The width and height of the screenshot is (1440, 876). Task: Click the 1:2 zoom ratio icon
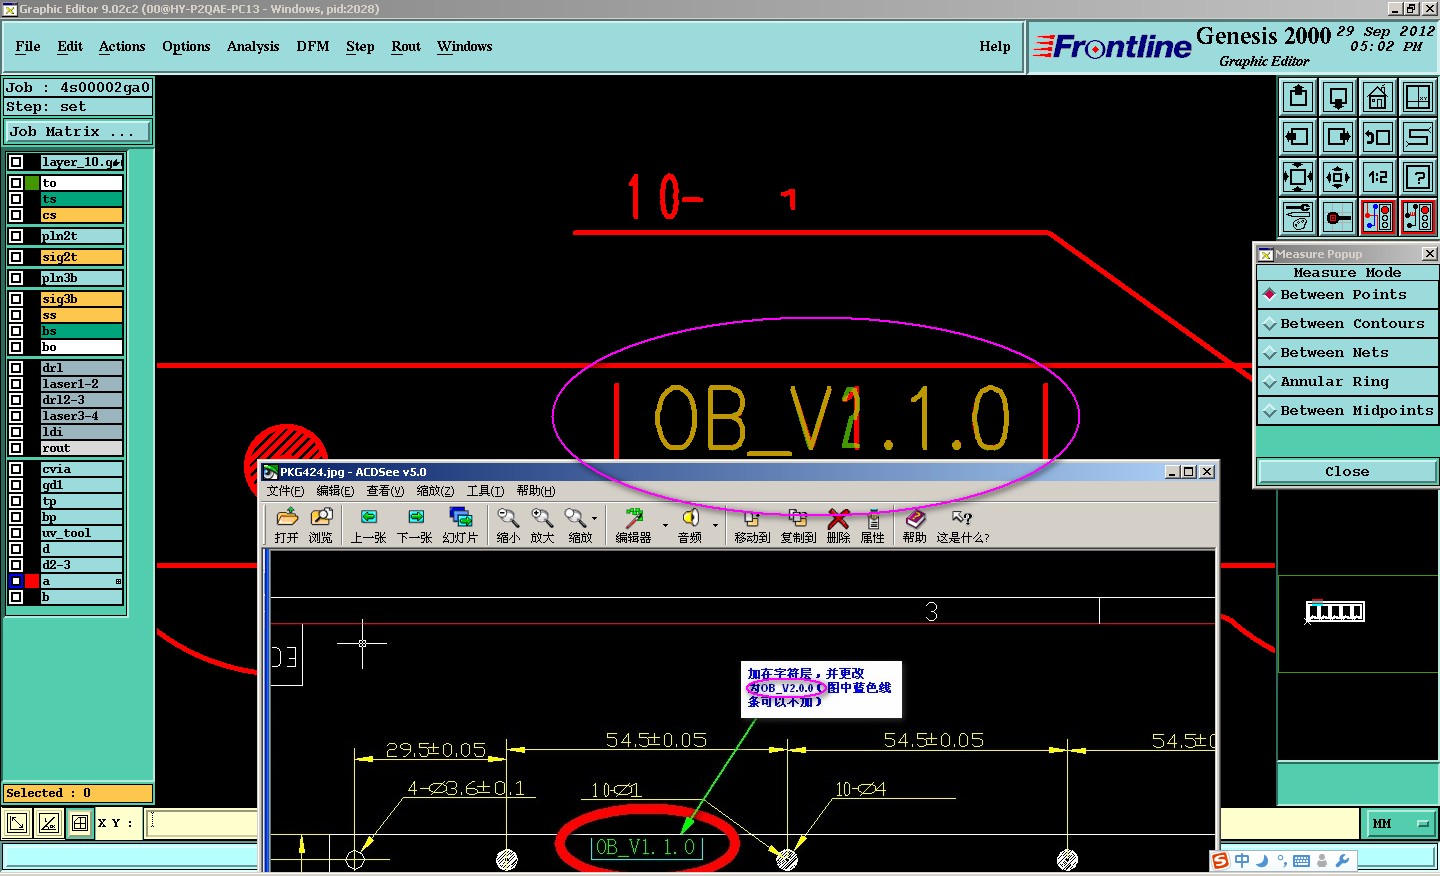1378,177
